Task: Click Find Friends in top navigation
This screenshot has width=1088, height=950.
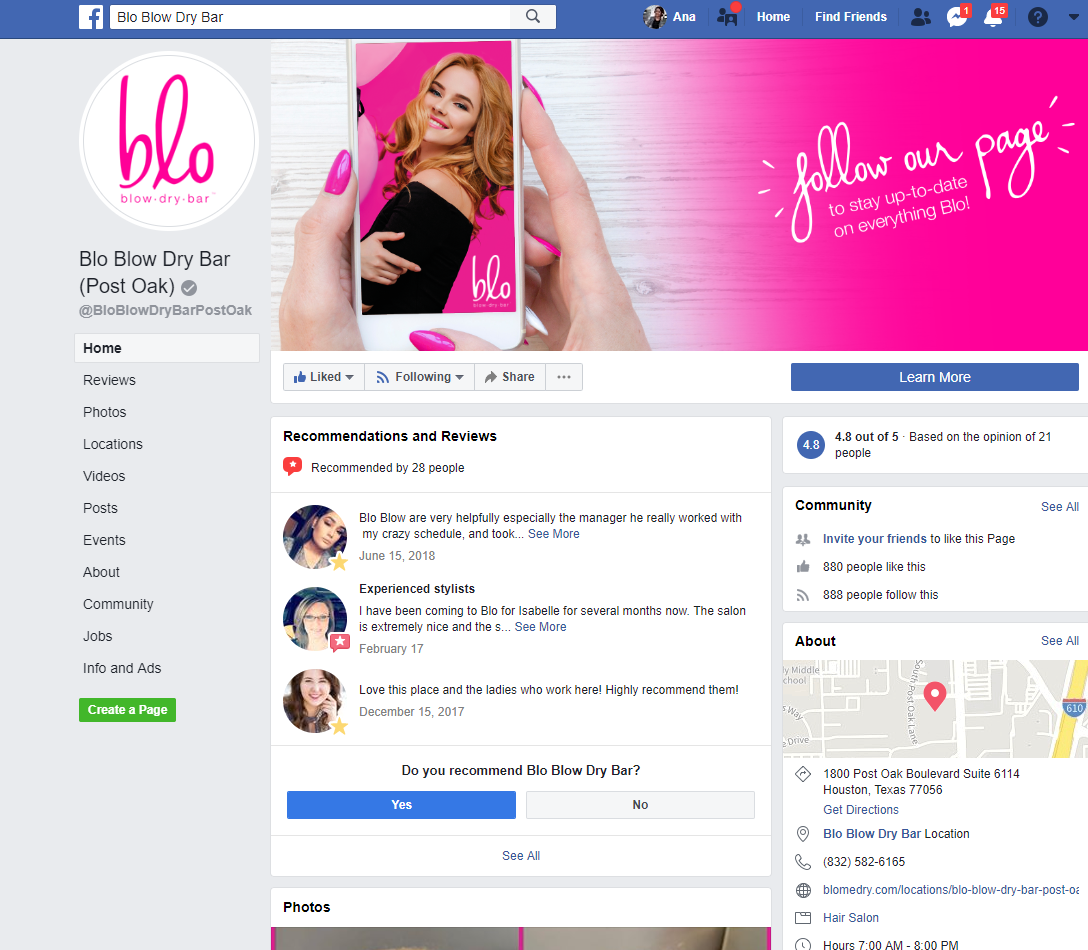Action: click(851, 17)
